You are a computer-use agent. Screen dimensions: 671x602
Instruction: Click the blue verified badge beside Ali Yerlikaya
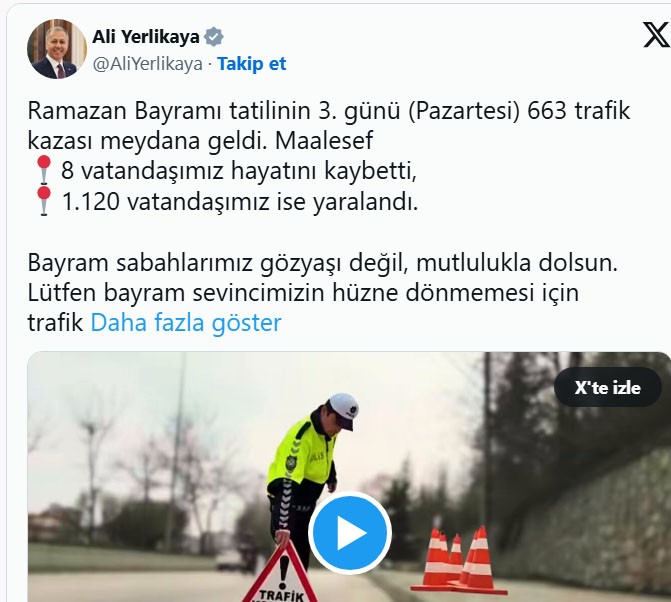pyautogui.click(x=214, y=37)
